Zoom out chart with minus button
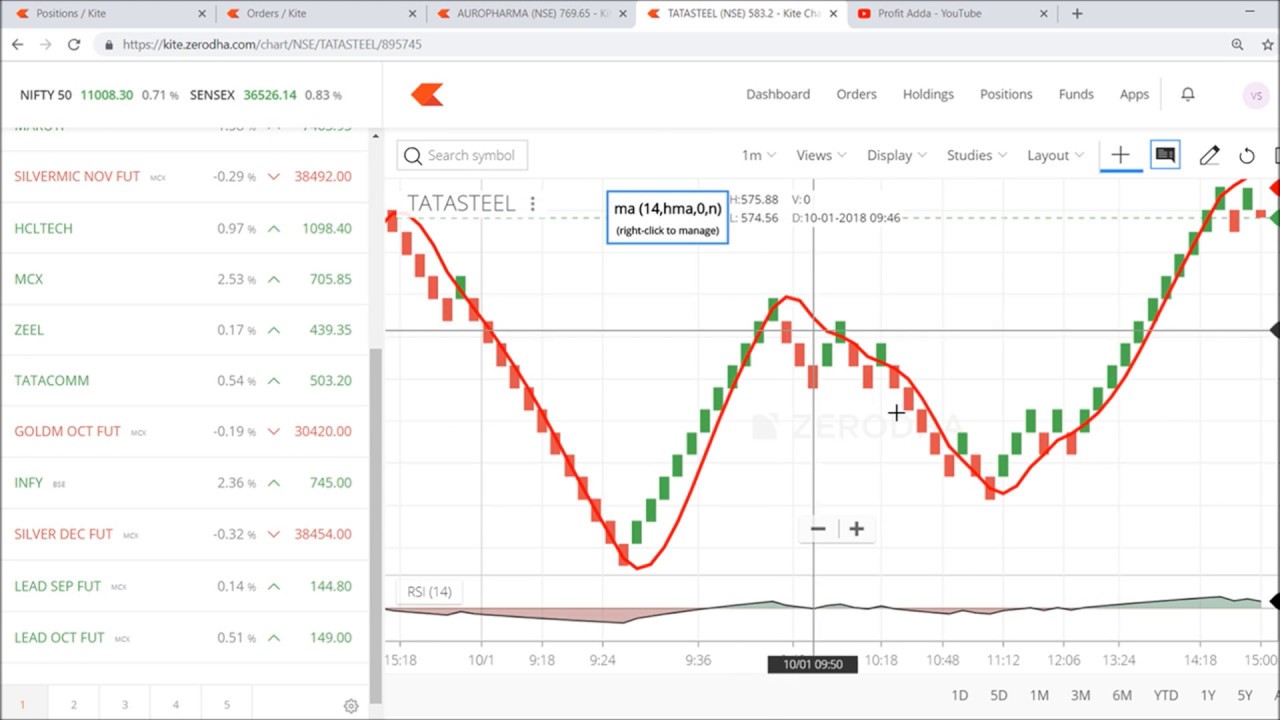 pos(818,529)
